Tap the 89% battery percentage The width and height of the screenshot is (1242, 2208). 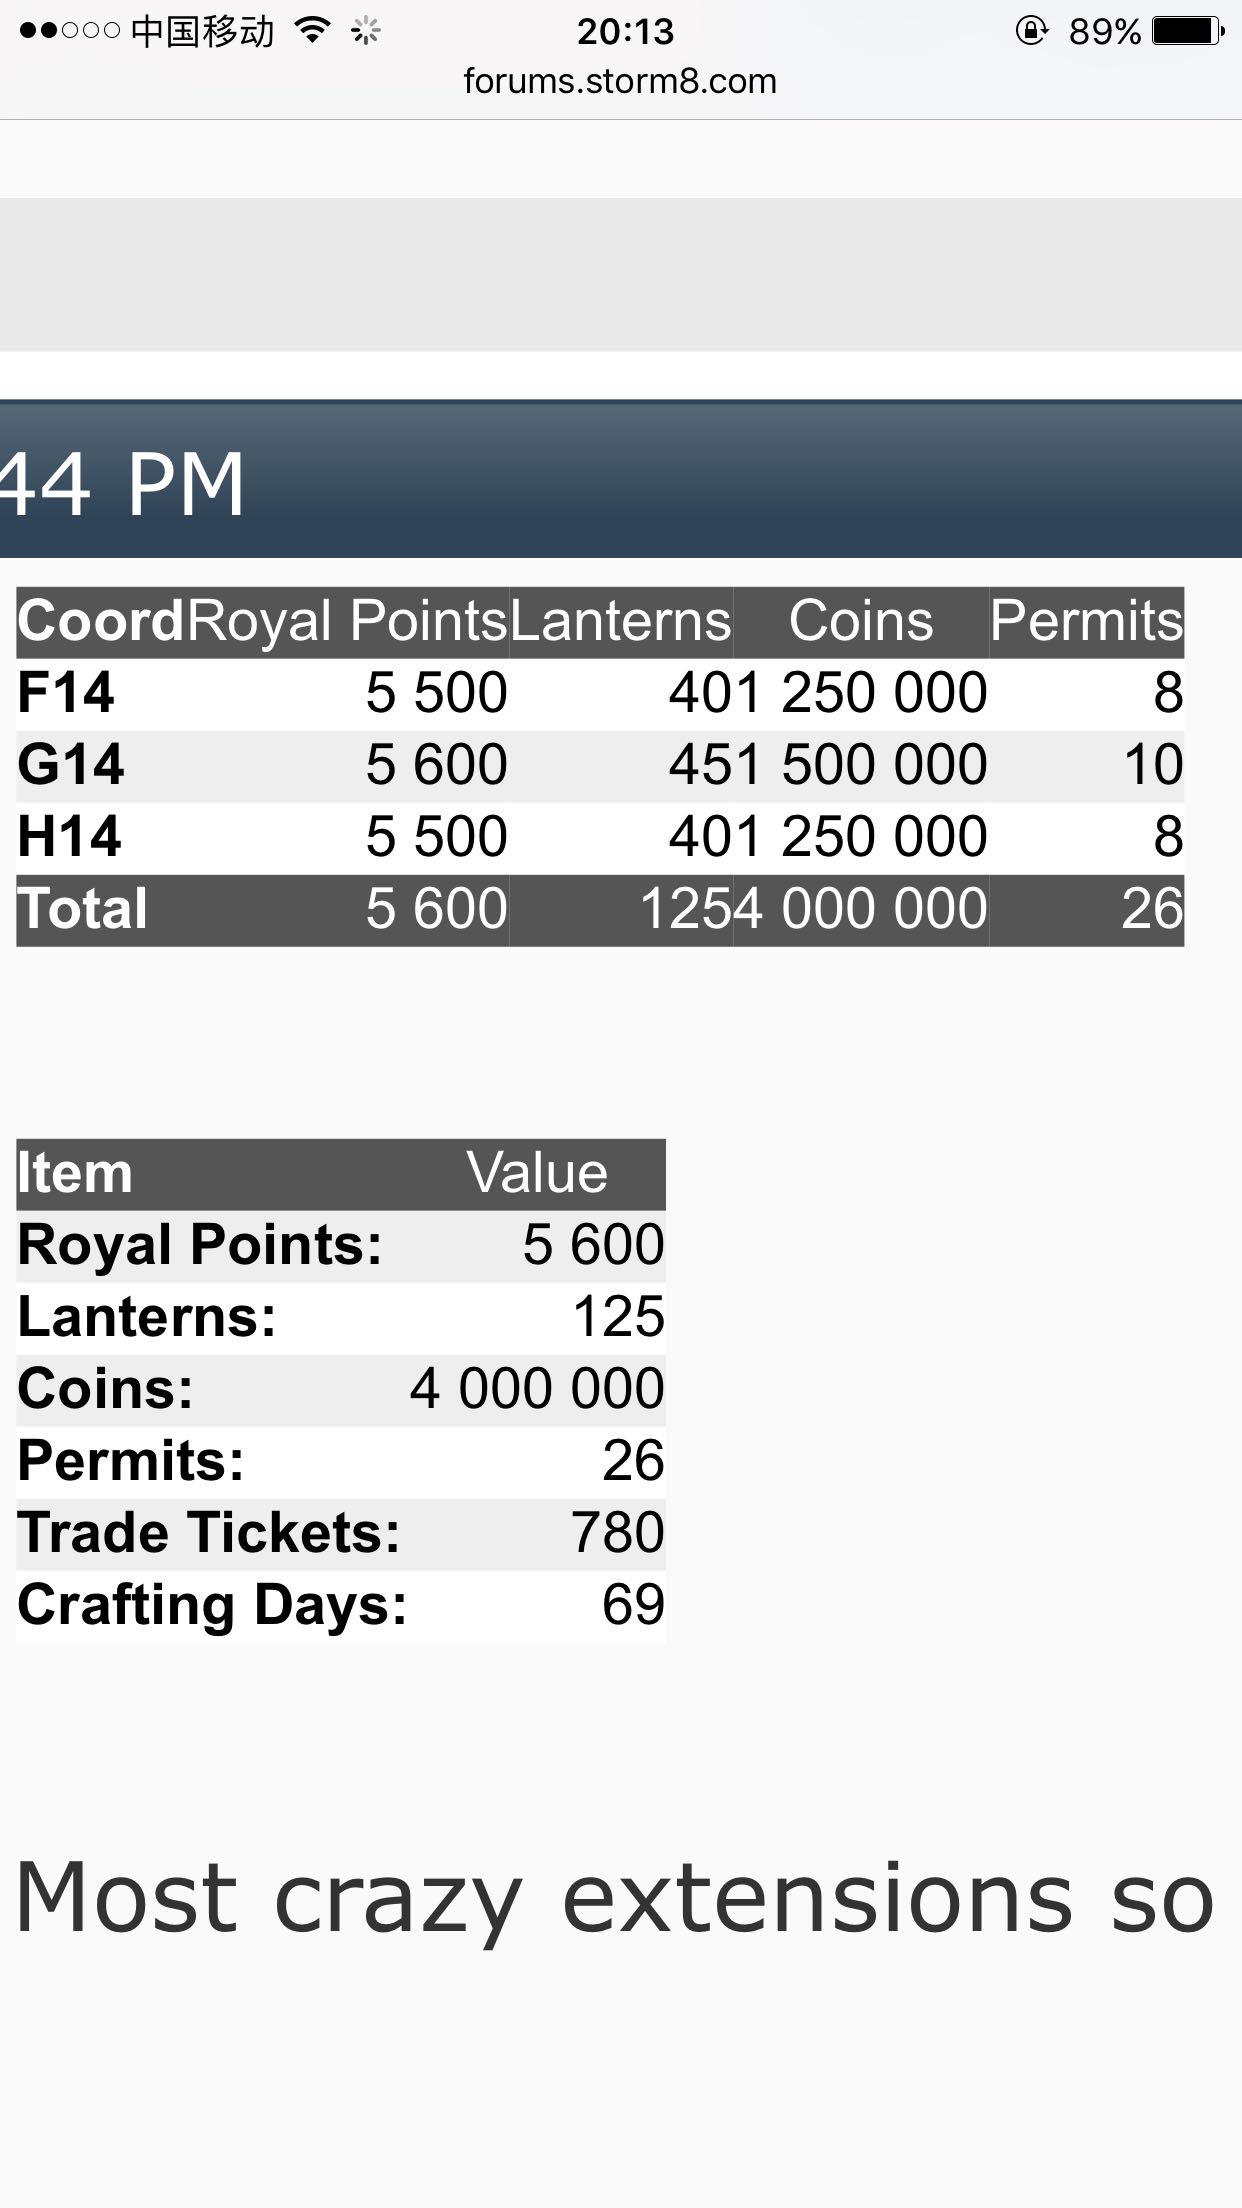pos(1104,32)
